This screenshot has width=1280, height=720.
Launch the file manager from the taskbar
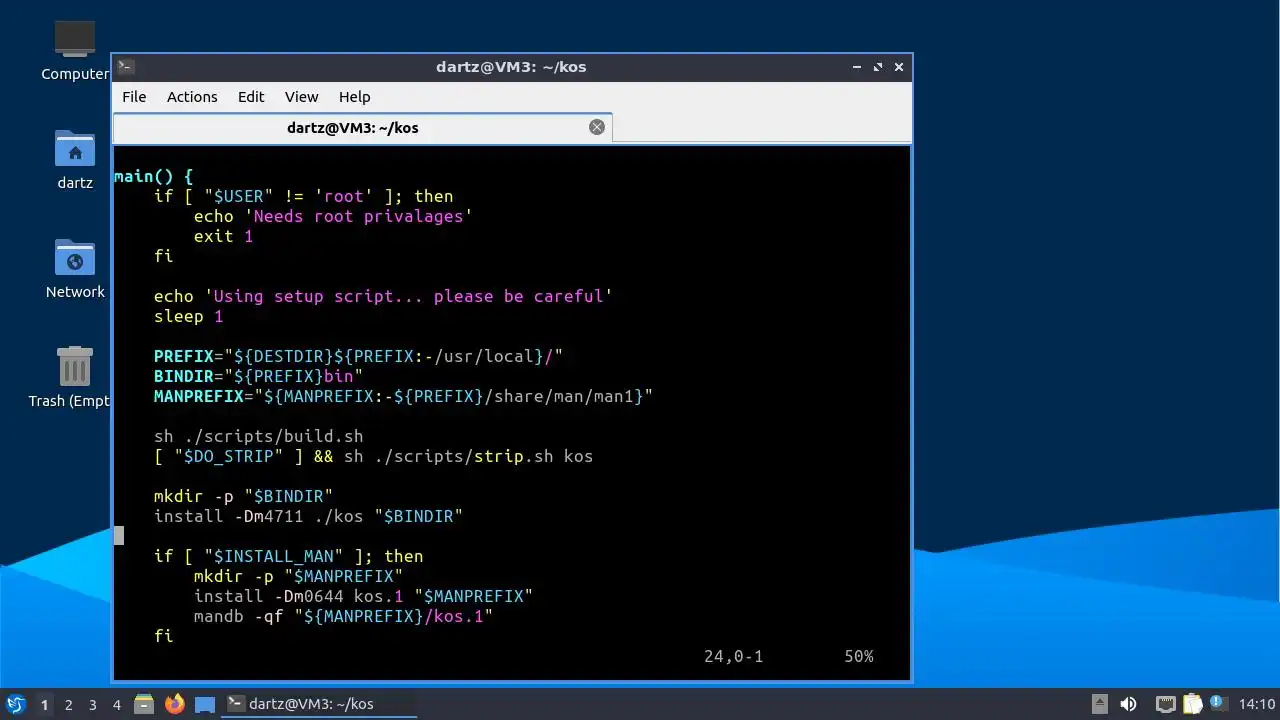point(144,704)
